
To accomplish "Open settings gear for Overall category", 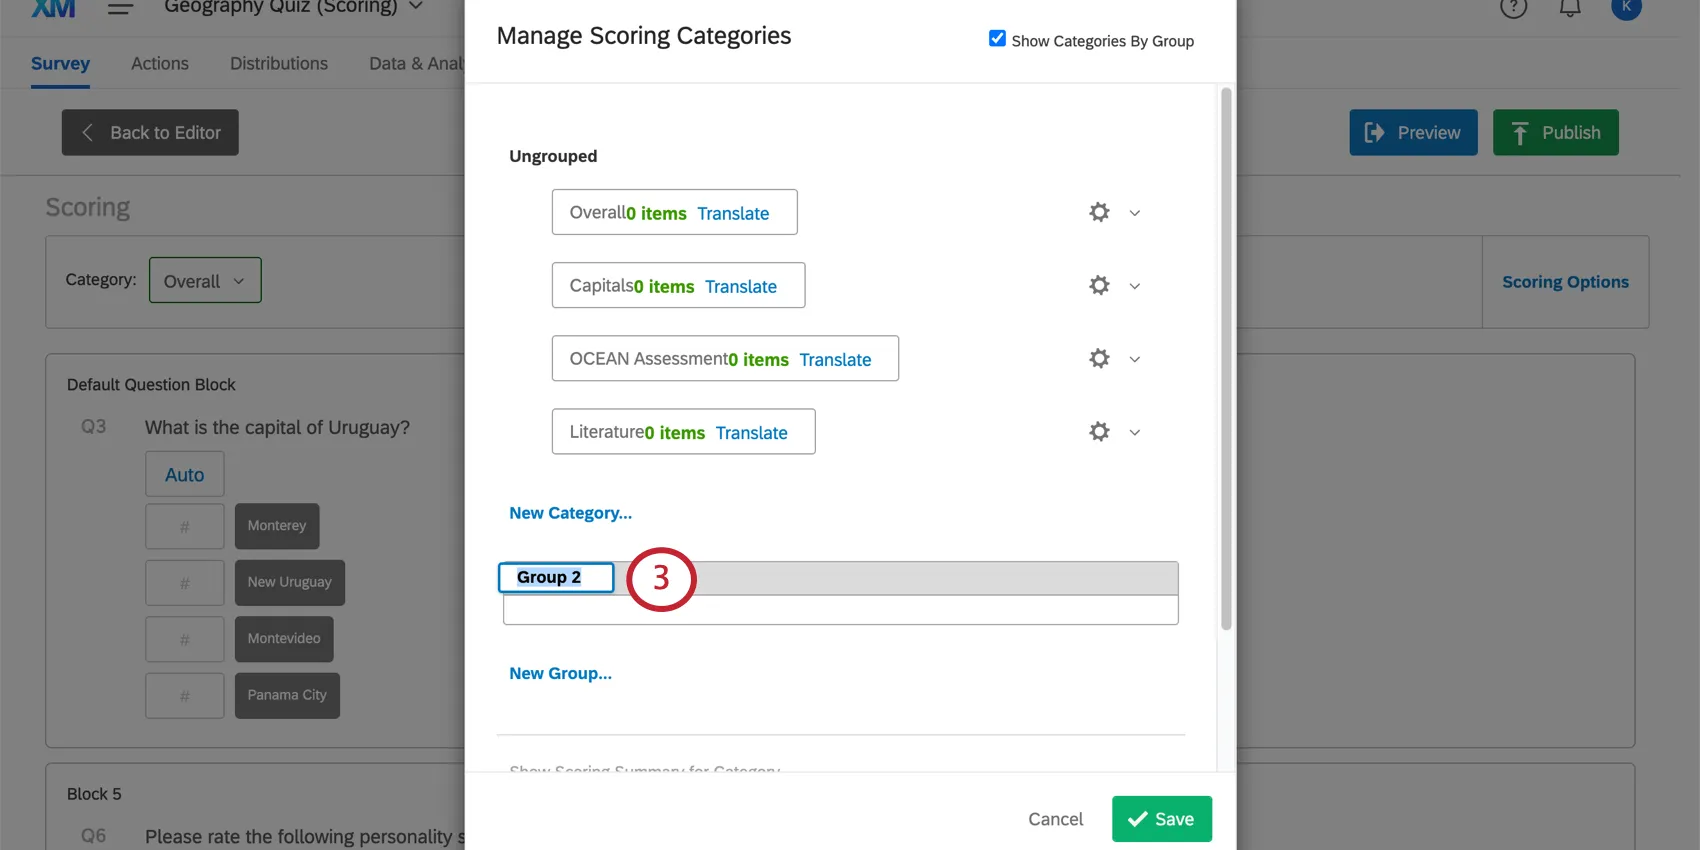I will click(x=1098, y=212).
